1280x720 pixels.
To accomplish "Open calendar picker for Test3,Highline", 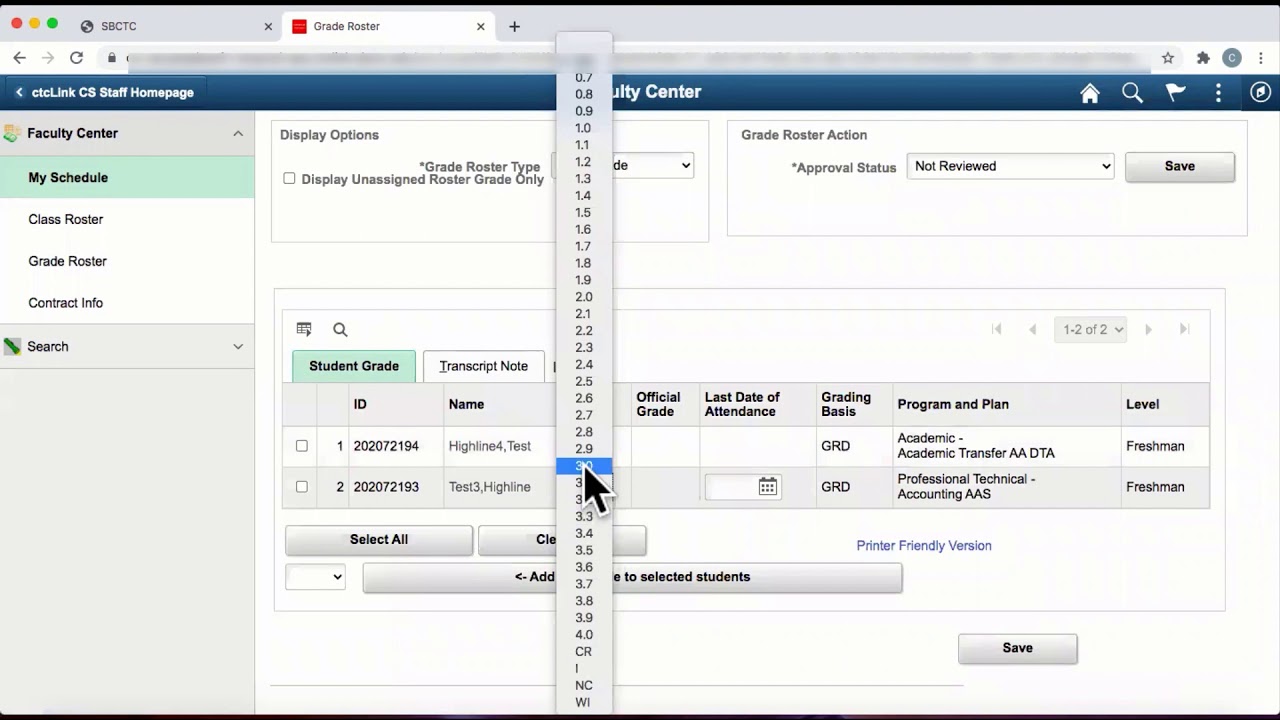I will (x=767, y=487).
